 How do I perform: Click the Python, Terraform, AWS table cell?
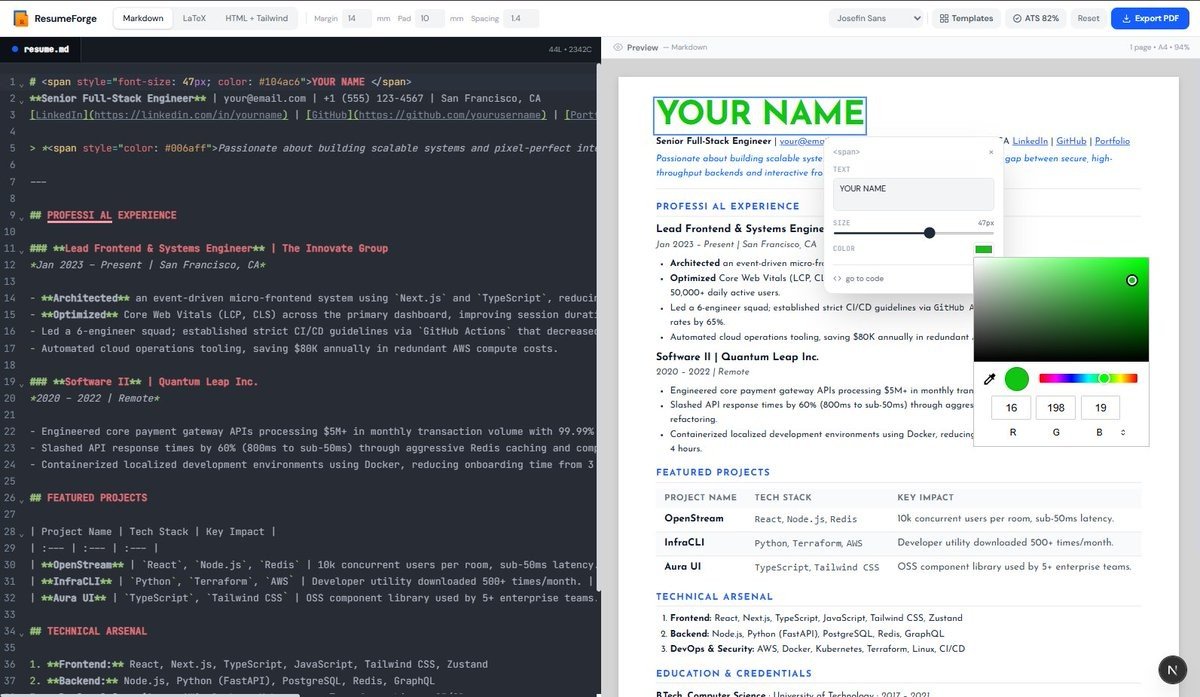(808, 543)
